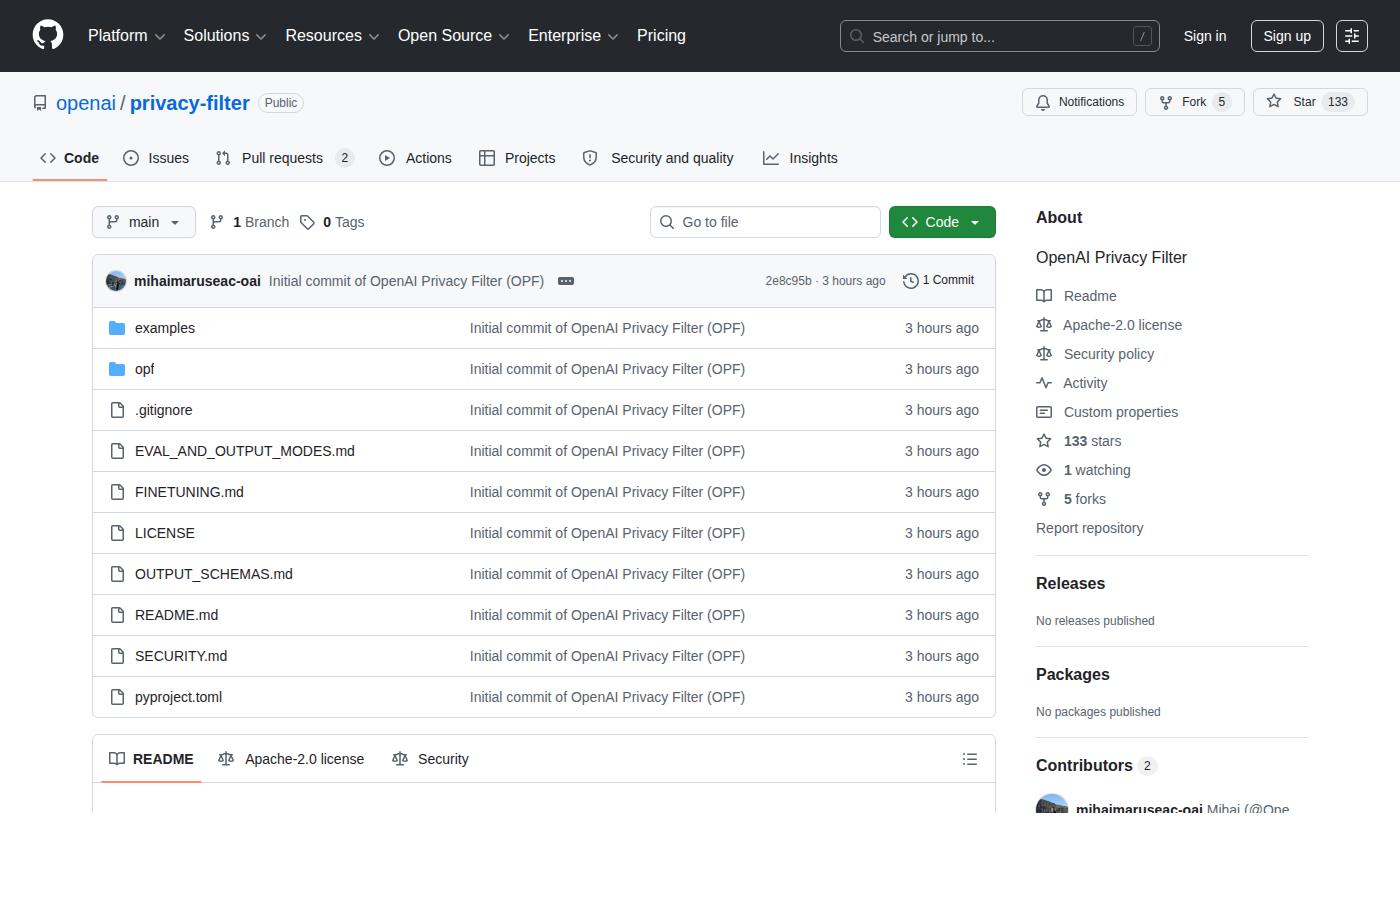Expand the Open Source menu
The width and height of the screenshot is (1400, 900).
tap(453, 36)
